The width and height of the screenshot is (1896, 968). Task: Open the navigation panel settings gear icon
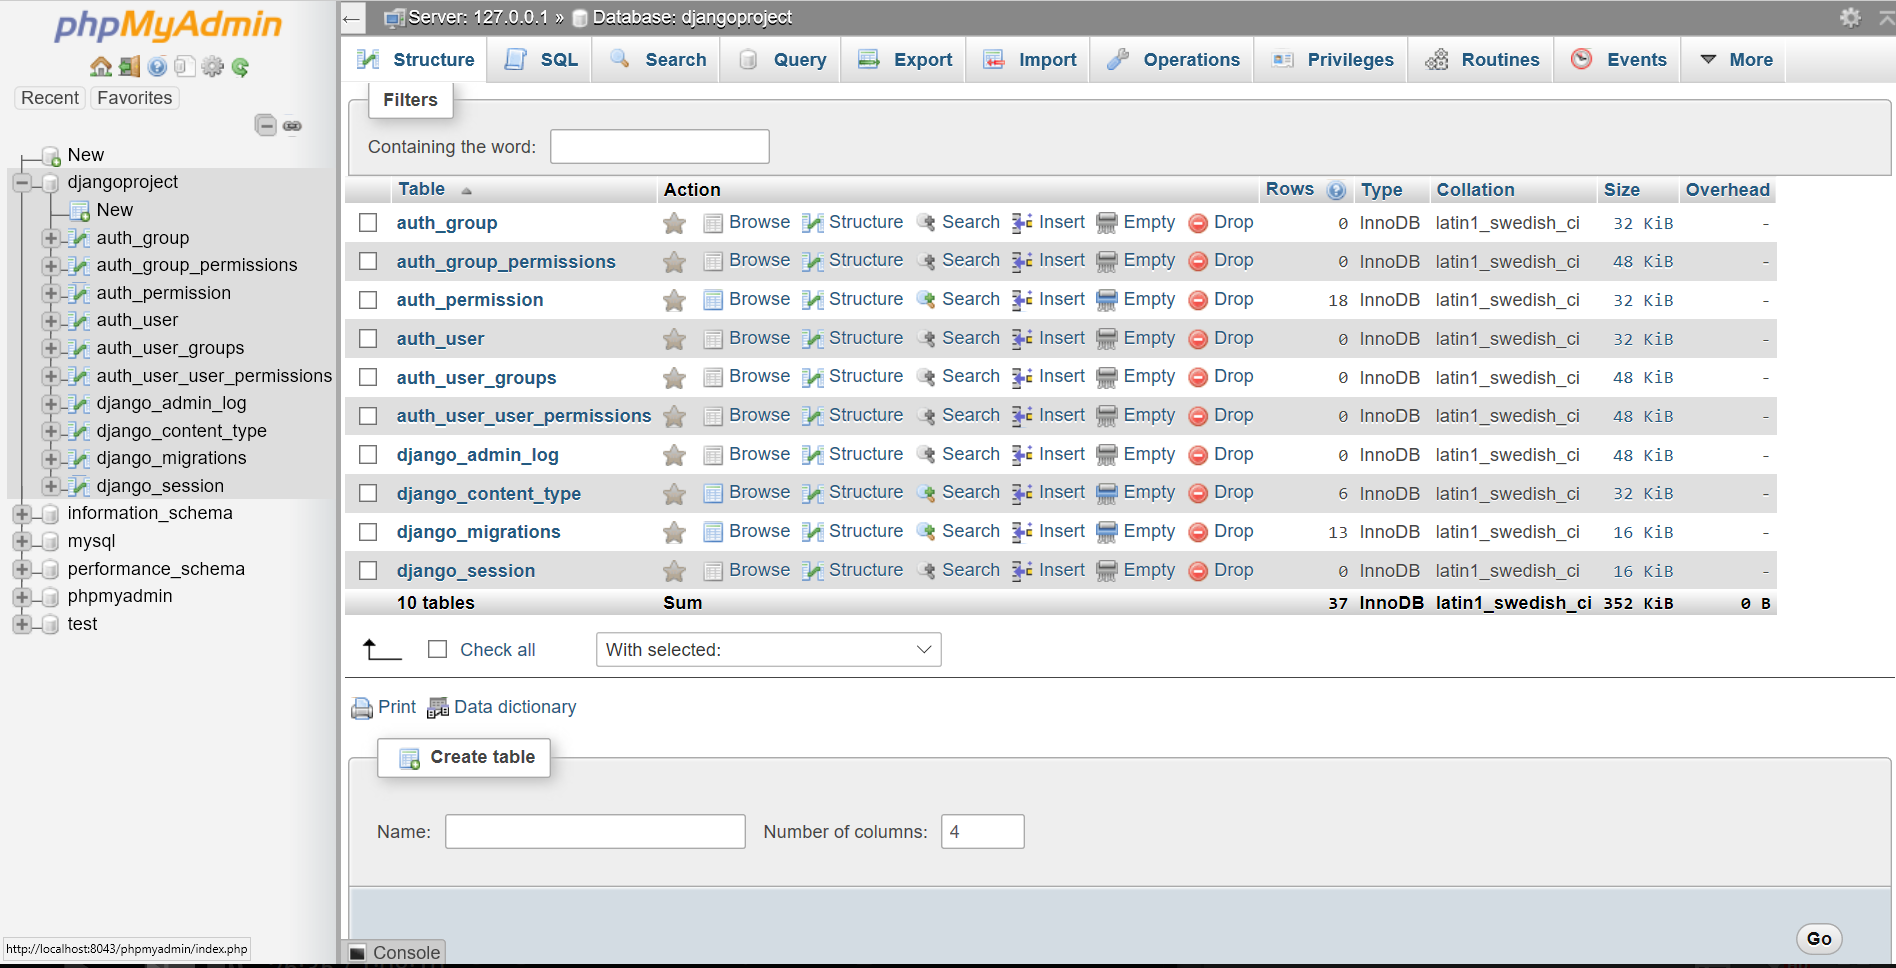click(212, 67)
